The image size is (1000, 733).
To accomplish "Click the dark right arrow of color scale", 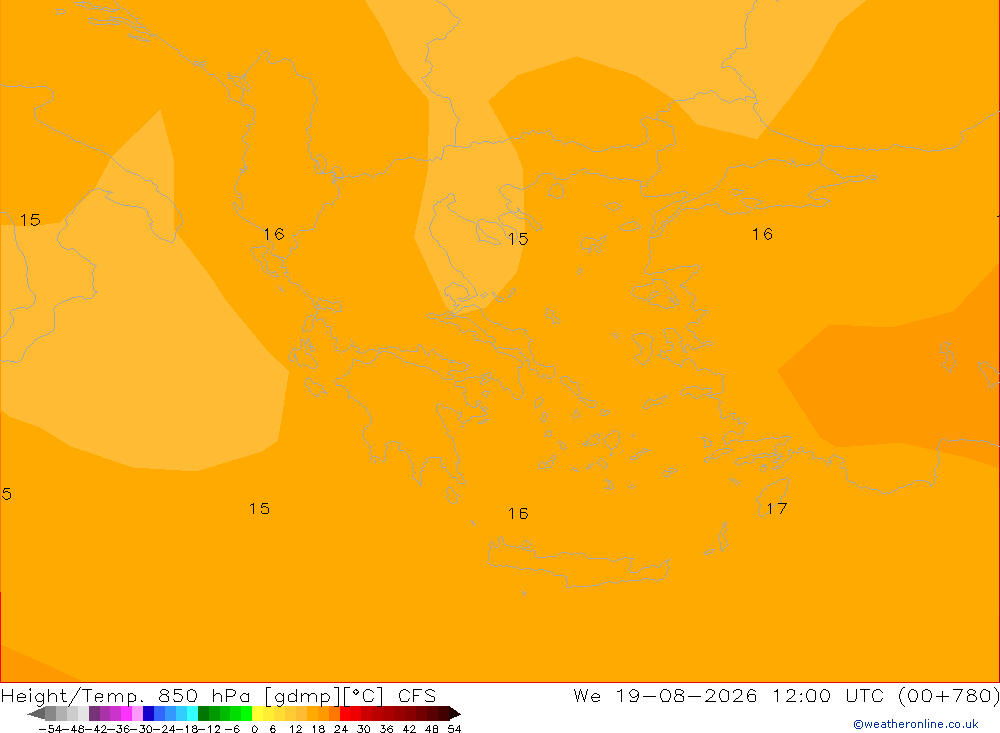I will point(455,713).
